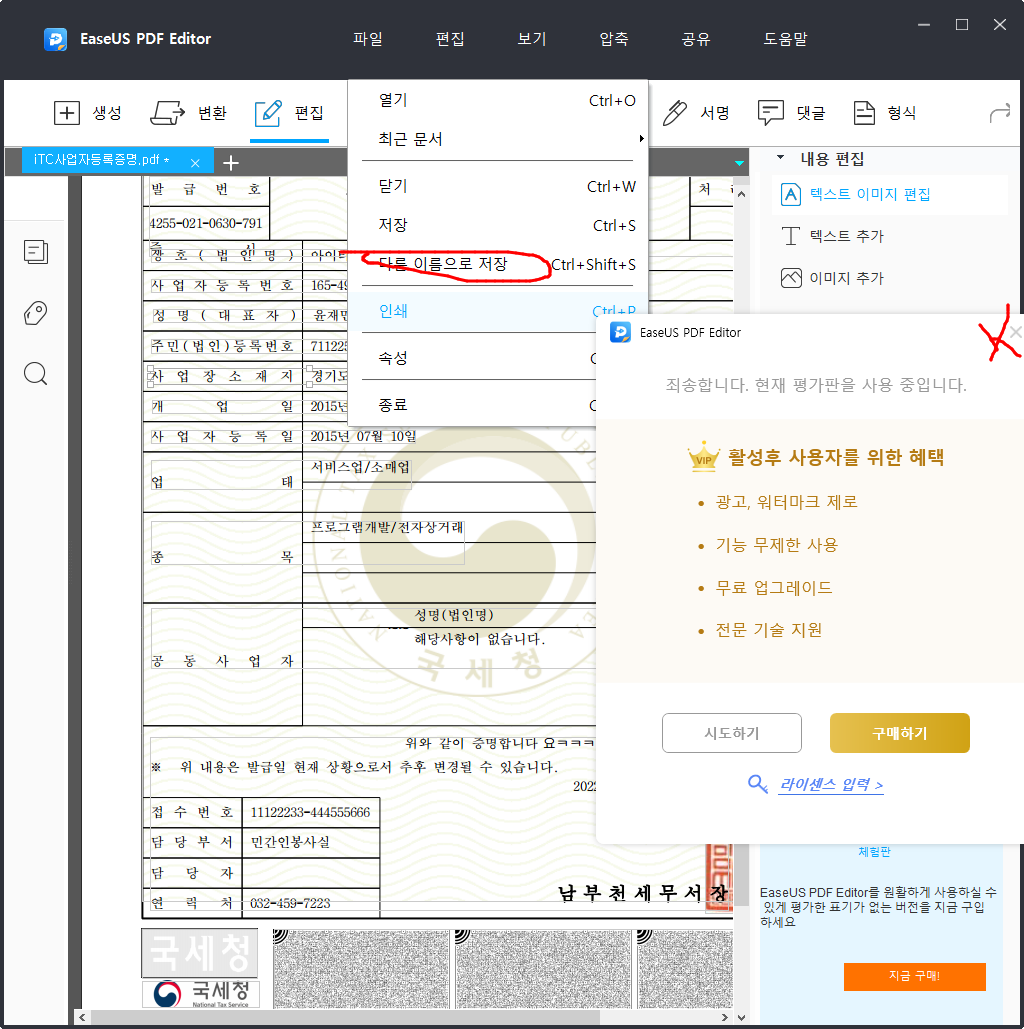Choose 닫기 menu entry
Image resolution: width=1024 pixels, height=1029 pixels.
tap(498, 186)
